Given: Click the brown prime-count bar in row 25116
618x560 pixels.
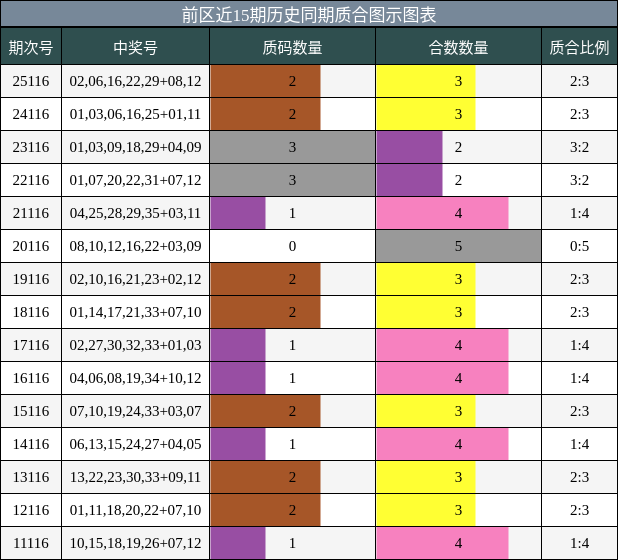Looking at the screenshot, I should (x=265, y=81).
